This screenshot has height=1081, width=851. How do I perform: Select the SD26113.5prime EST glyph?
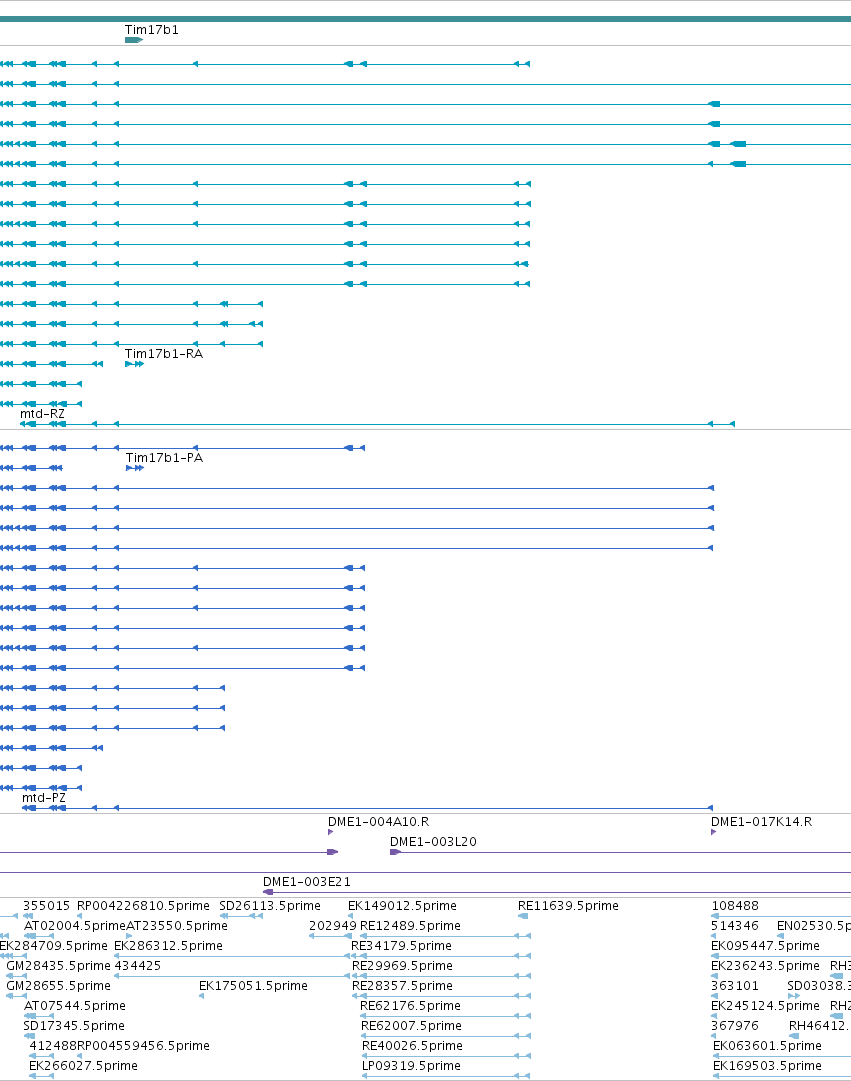click(x=241, y=916)
